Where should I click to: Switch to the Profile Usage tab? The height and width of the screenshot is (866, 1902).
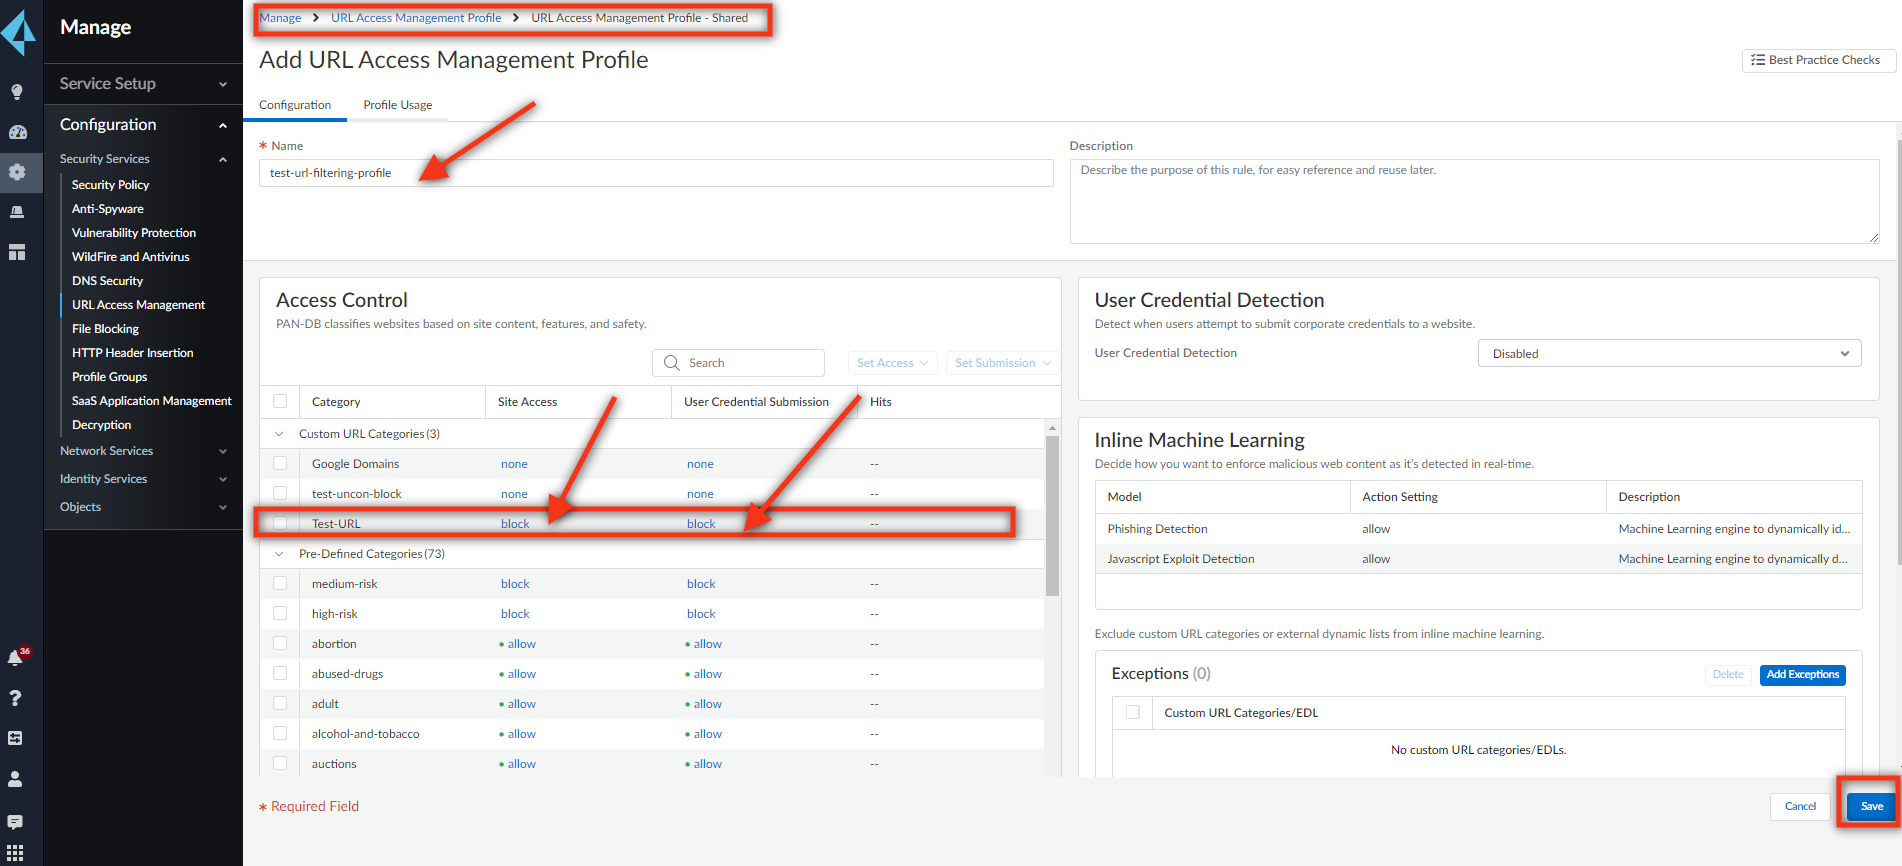pos(398,105)
